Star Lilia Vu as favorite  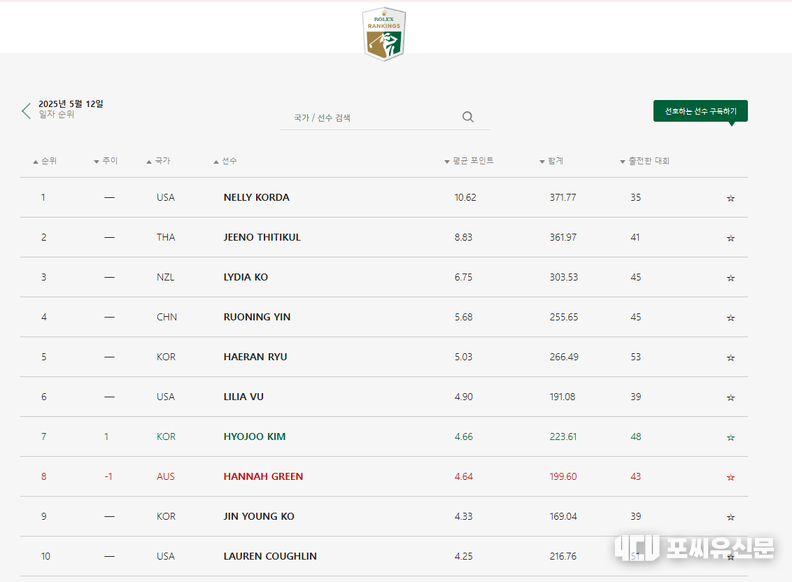point(730,398)
